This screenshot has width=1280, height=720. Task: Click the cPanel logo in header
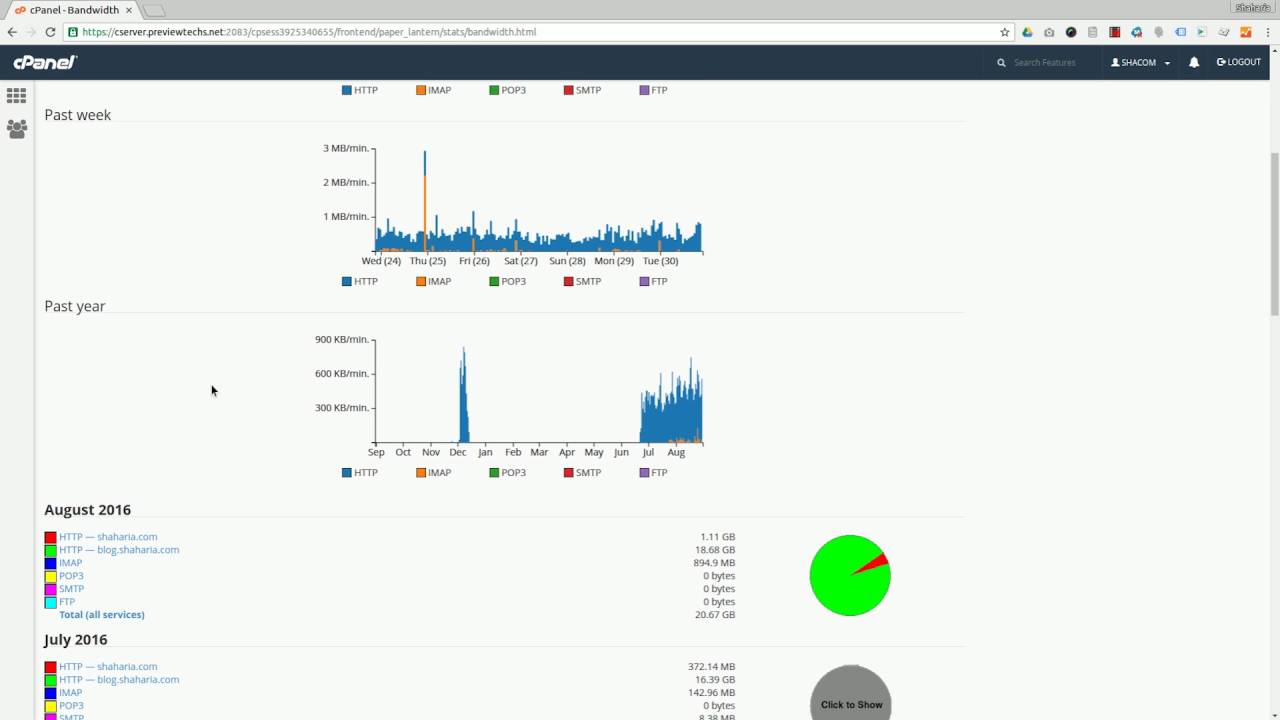coord(45,62)
